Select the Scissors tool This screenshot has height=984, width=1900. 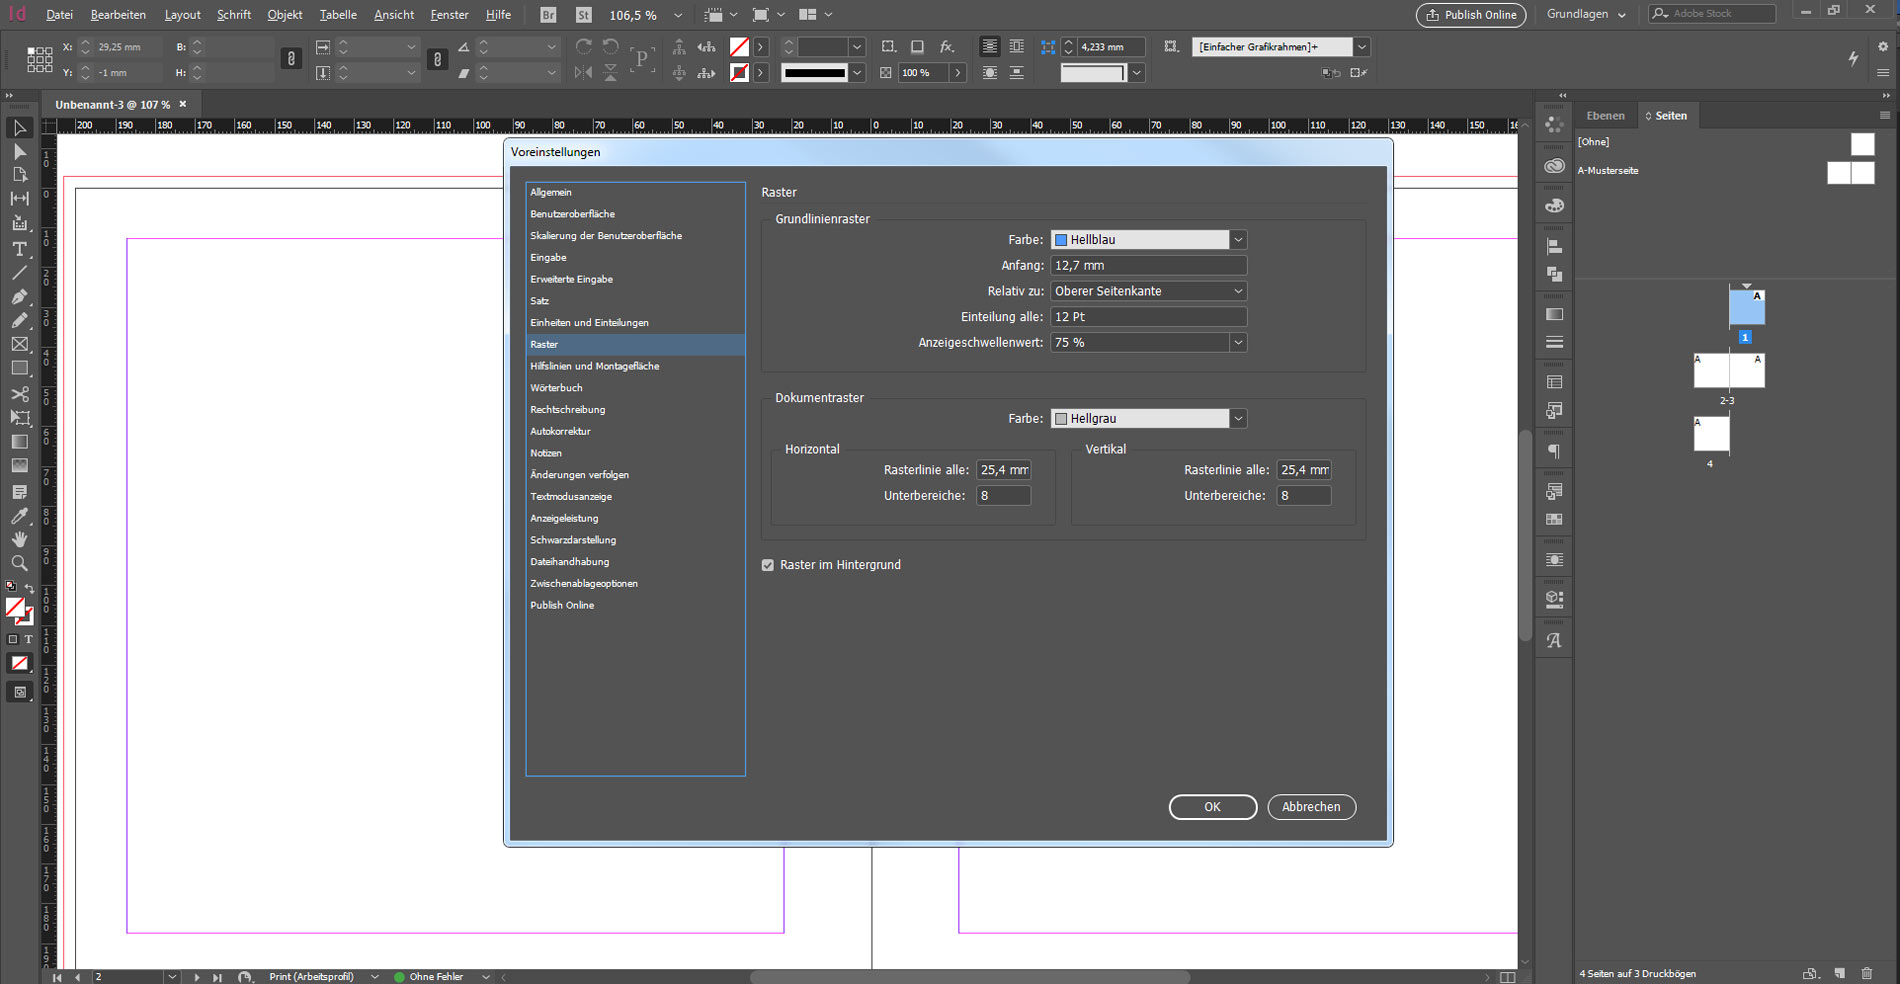(19, 394)
